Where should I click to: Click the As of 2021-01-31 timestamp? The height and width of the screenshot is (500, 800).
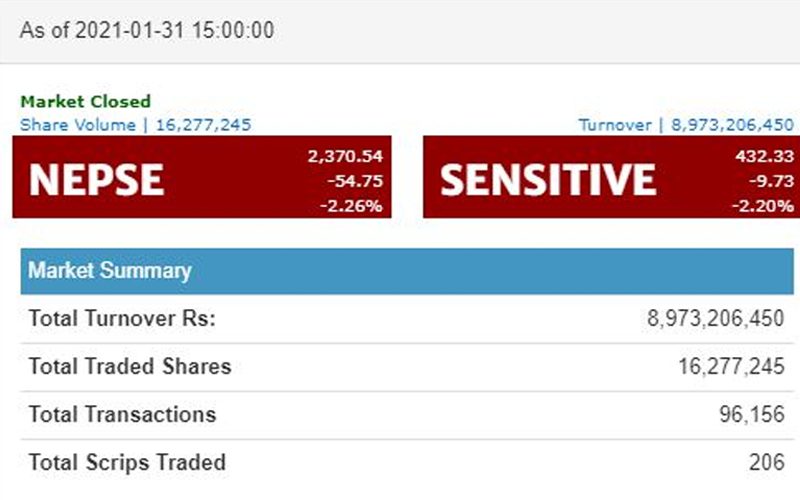[146, 30]
